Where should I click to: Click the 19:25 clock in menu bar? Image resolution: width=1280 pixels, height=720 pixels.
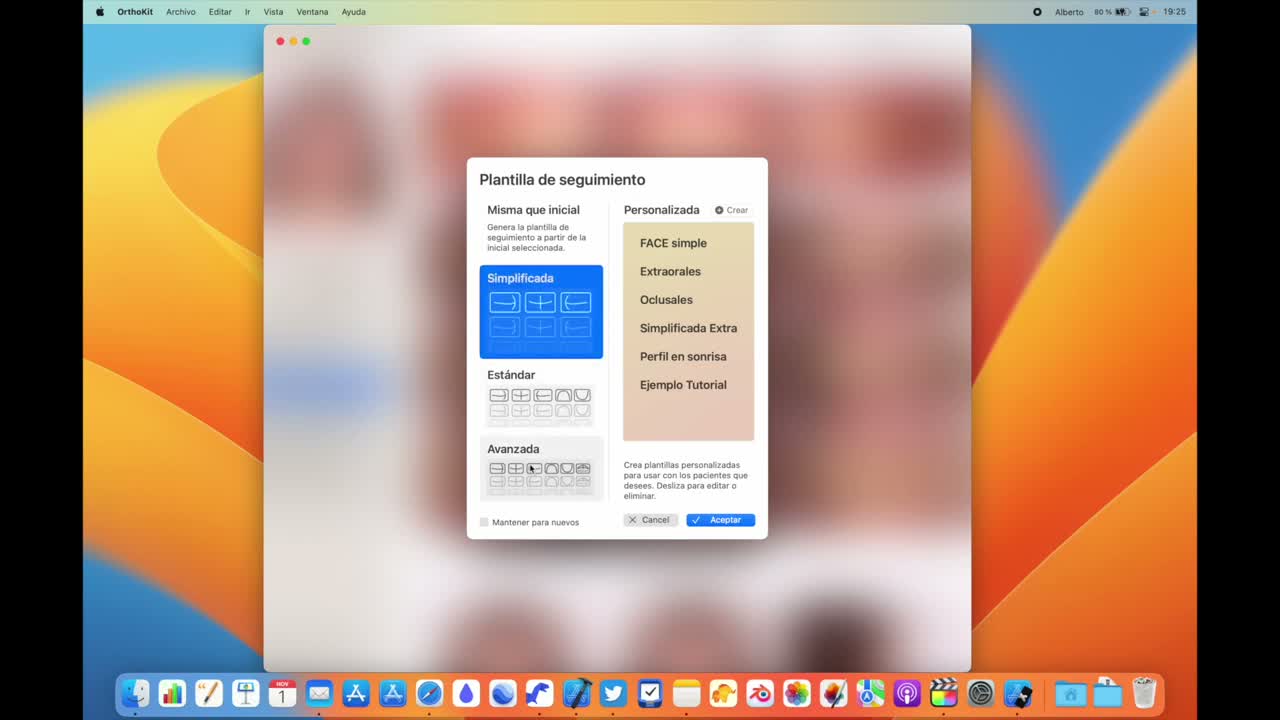click(x=1175, y=12)
